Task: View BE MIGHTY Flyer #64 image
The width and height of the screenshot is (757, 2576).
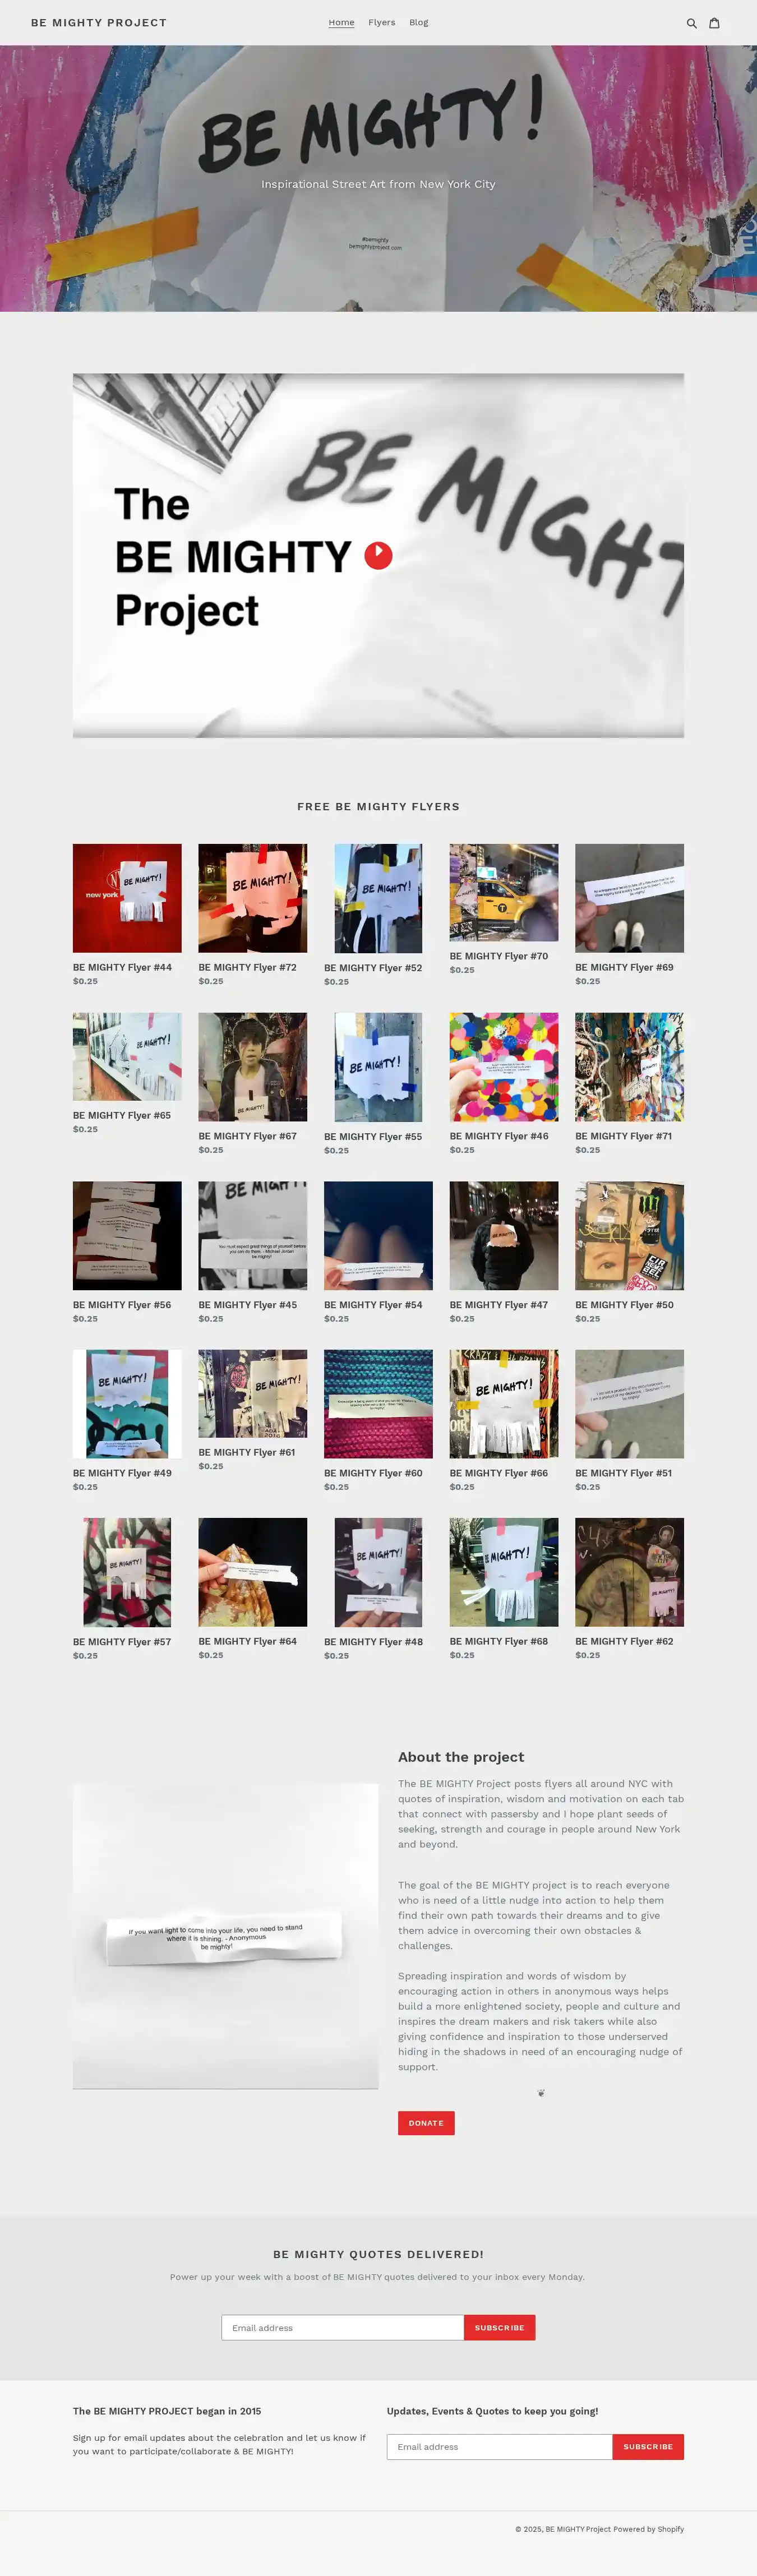Action: [253, 1572]
